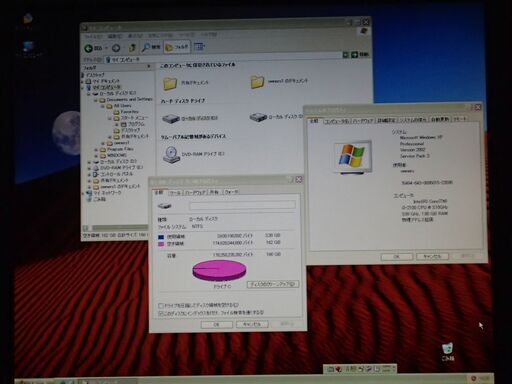Enable the compress drive checkbox
Screen dimensions: 512x384
(x=161, y=306)
